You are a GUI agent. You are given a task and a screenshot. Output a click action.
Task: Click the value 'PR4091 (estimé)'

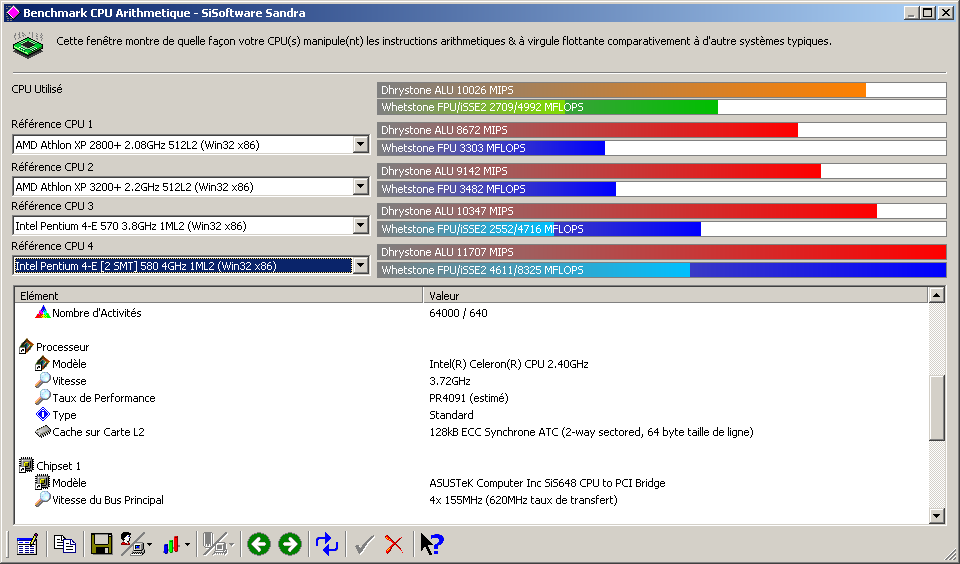[469, 398]
